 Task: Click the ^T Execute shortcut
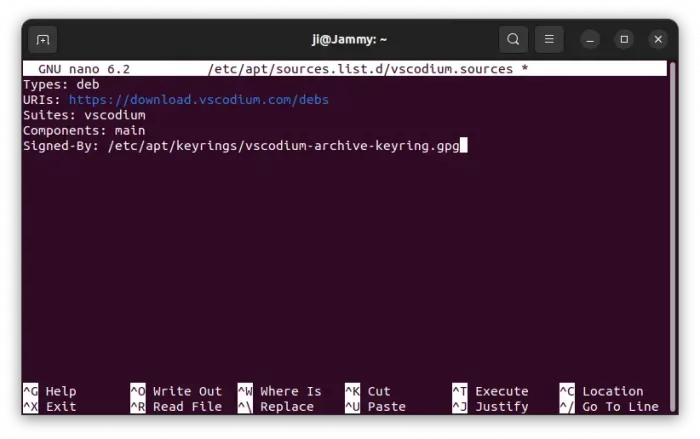pyautogui.click(x=490, y=391)
